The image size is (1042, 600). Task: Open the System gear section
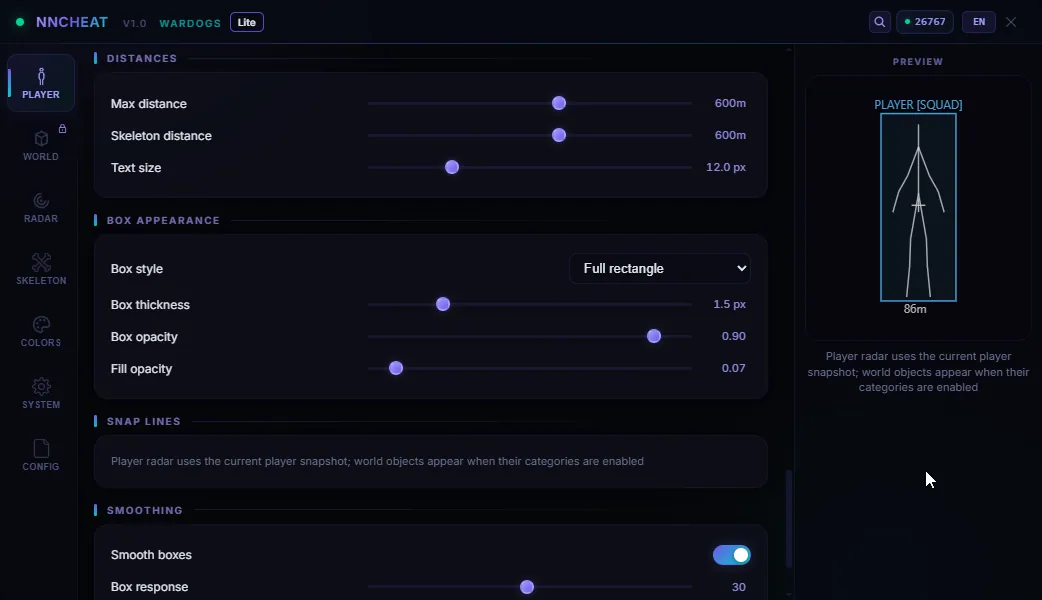[x=41, y=393]
